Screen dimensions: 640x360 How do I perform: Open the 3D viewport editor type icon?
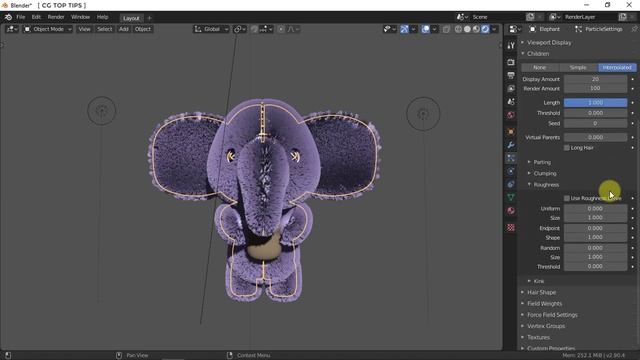pos(12,29)
